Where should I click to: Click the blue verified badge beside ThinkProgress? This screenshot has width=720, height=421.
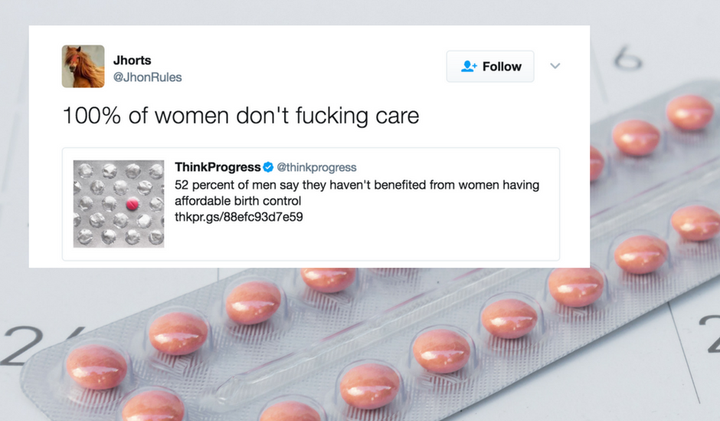[x=268, y=167]
